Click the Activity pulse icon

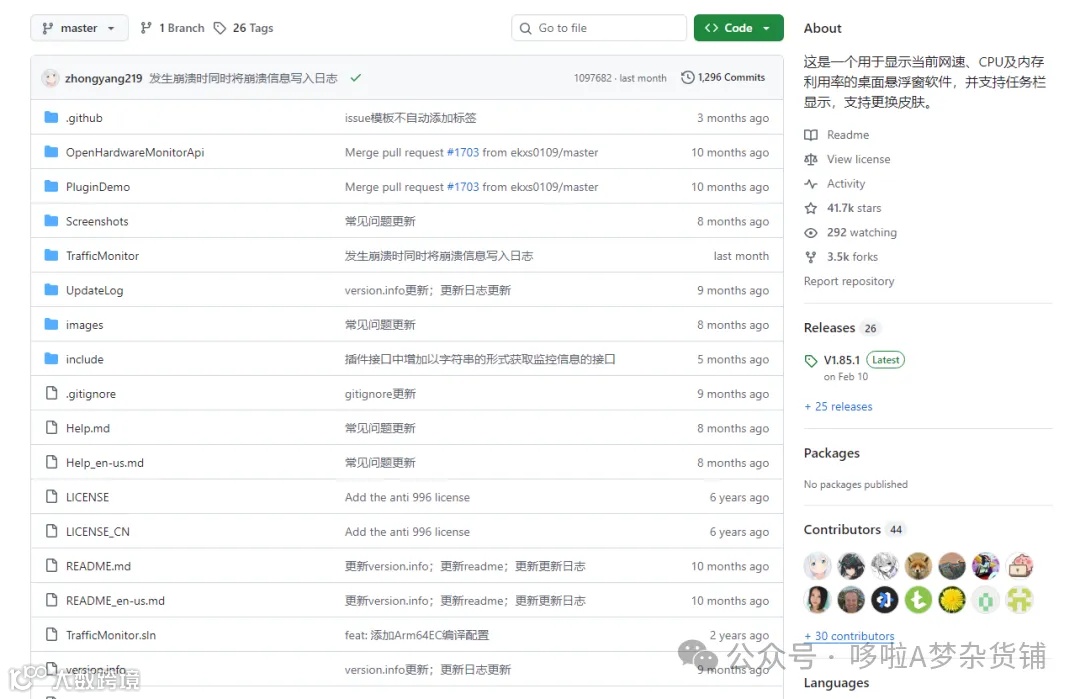tap(811, 184)
